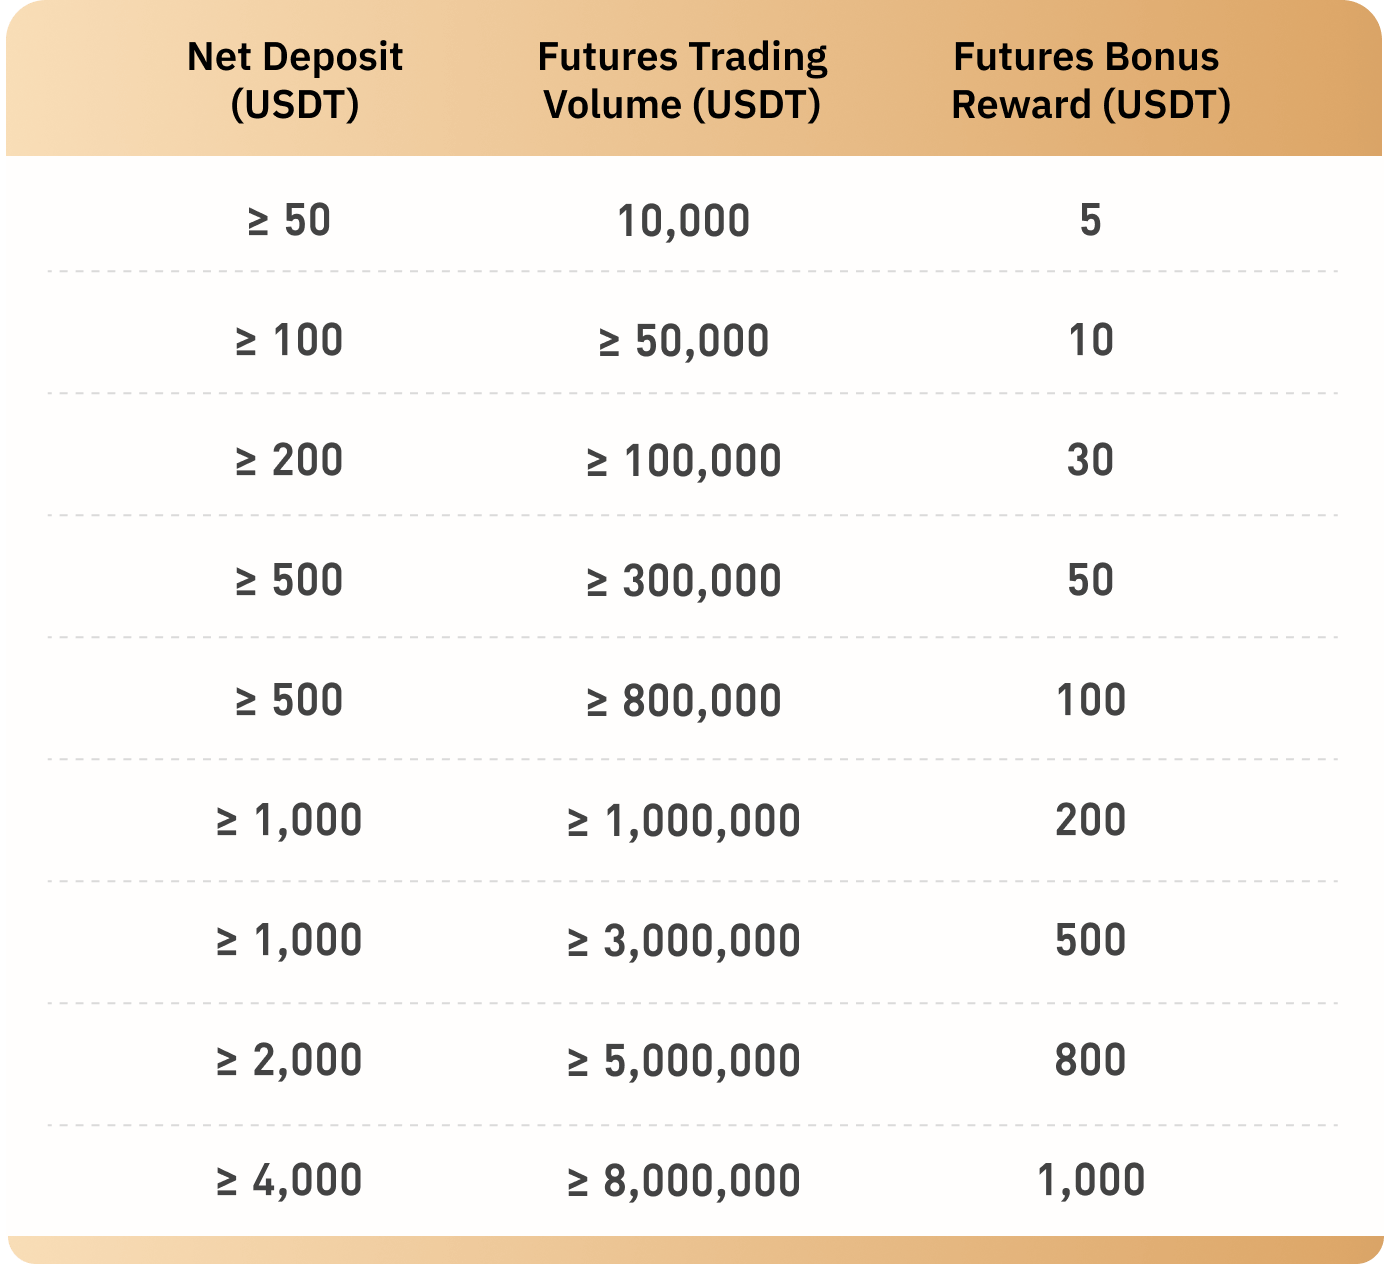Select the ≥ 800,000 trading volume cell
Viewport: 1388px width, 1264px height.
(x=683, y=701)
